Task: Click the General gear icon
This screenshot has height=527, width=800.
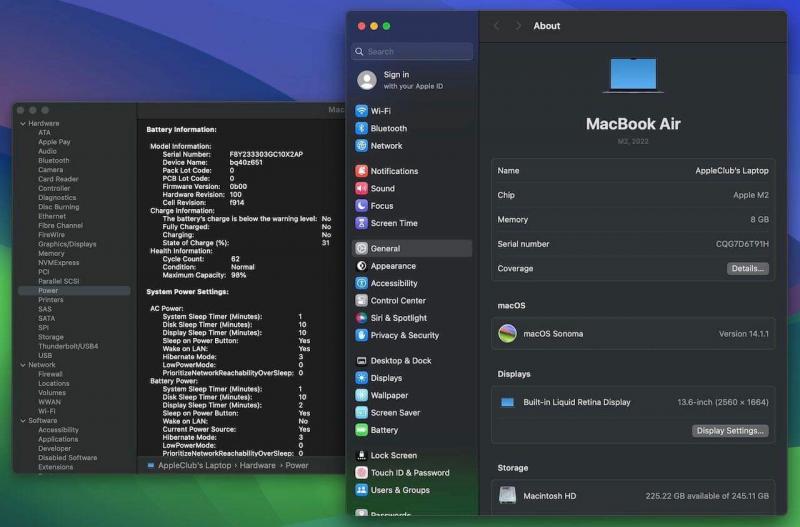Action: coord(361,248)
